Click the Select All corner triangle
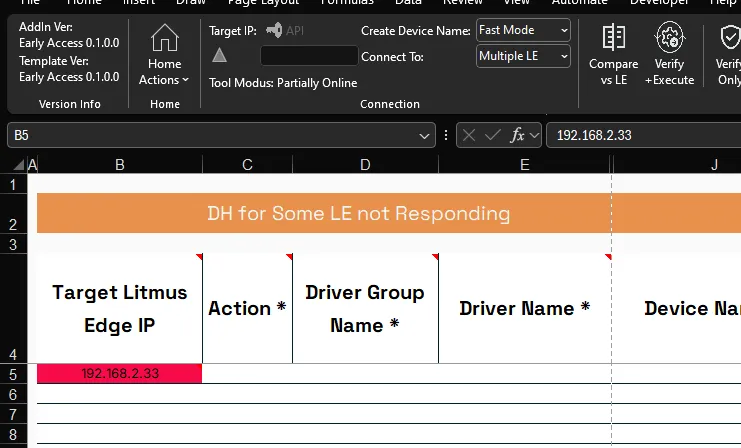 coord(19,165)
